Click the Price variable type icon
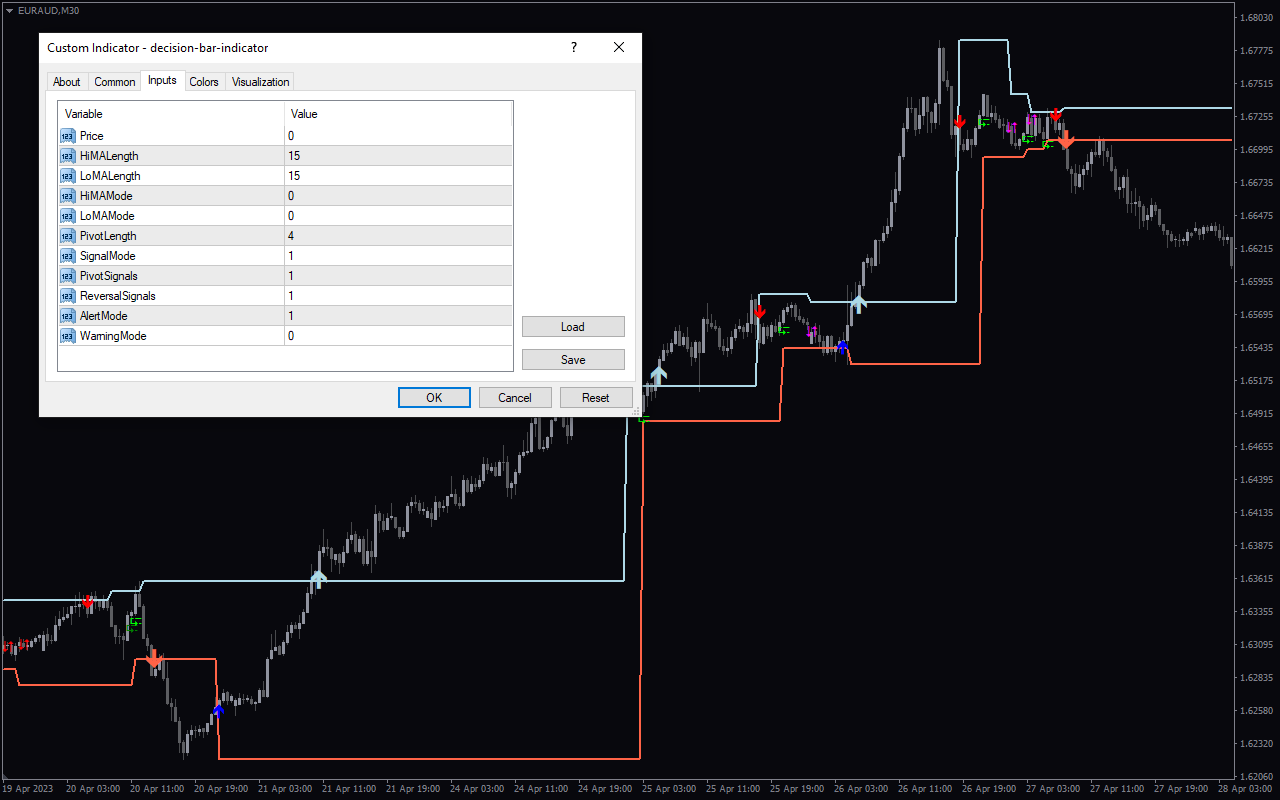The image size is (1280, 800). [68, 136]
